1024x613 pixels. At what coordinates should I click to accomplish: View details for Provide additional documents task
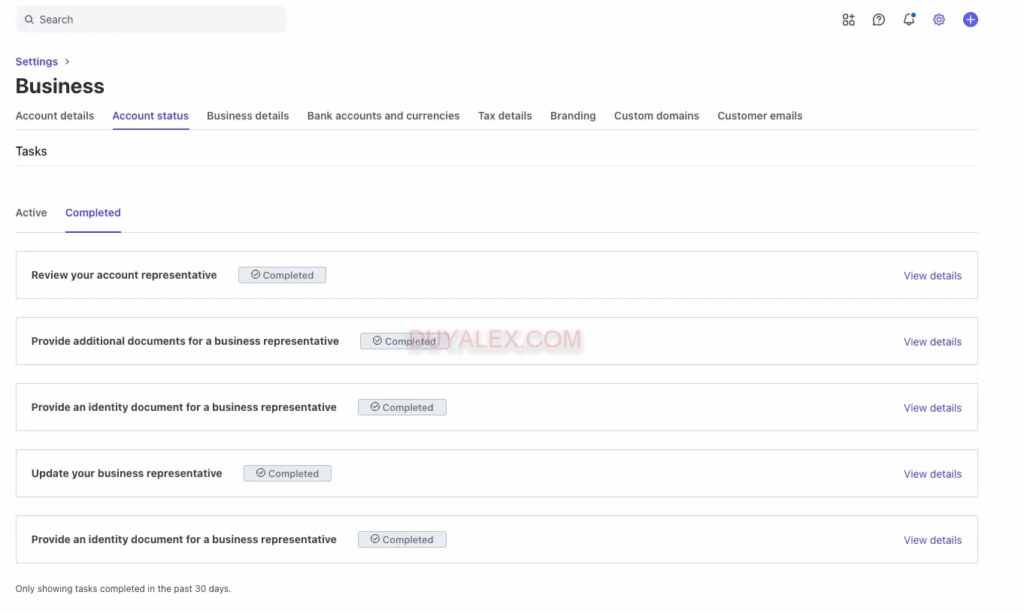[932, 342]
